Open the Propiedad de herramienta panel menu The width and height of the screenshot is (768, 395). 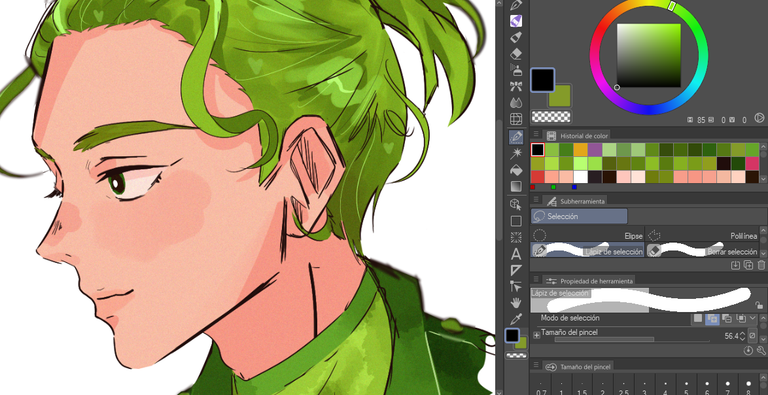[x=536, y=280]
